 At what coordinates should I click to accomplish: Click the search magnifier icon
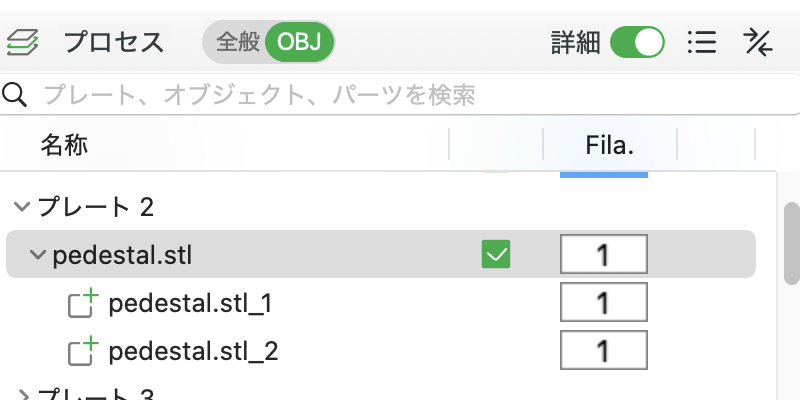pos(15,95)
